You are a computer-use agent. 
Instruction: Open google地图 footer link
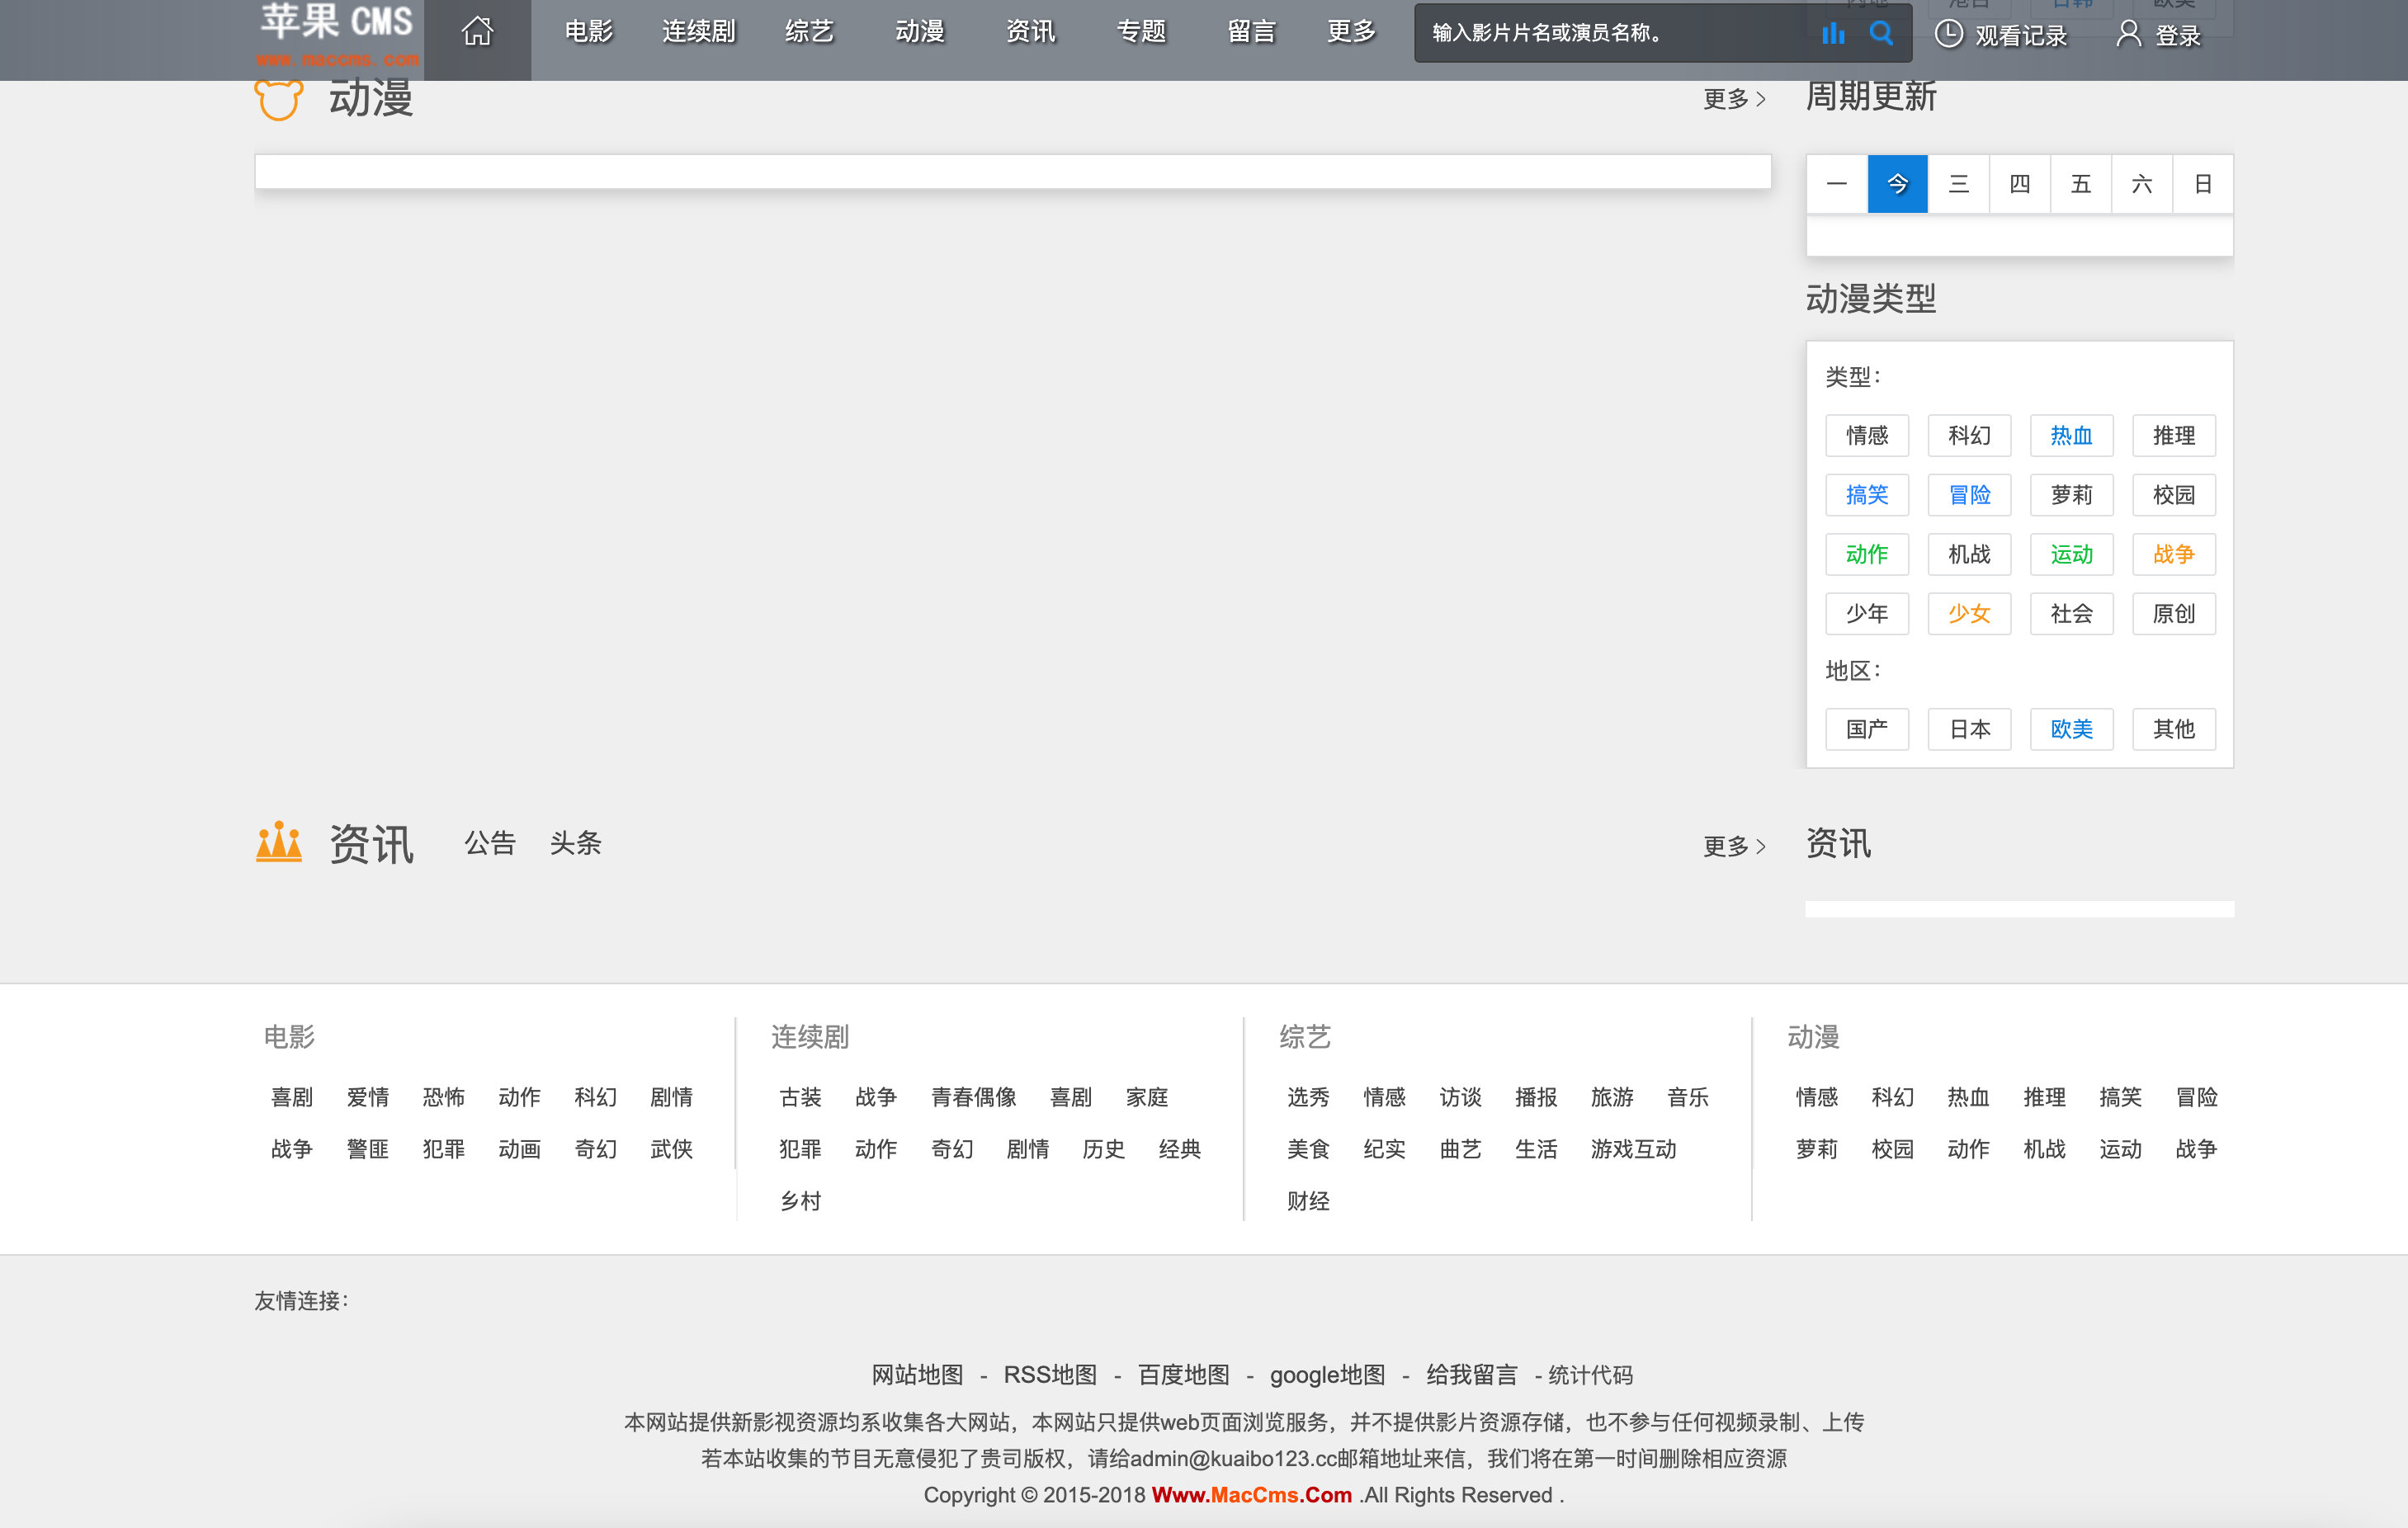1327,1374
